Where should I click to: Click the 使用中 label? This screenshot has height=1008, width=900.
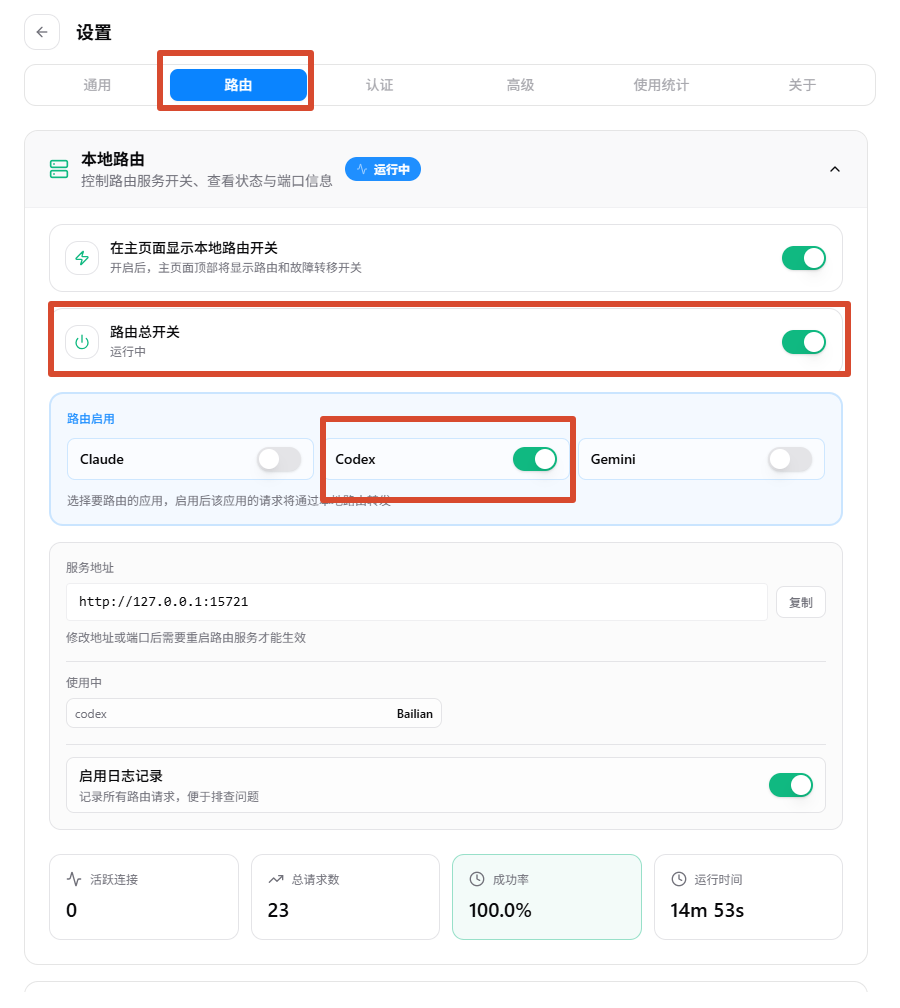tap(84, 683)
